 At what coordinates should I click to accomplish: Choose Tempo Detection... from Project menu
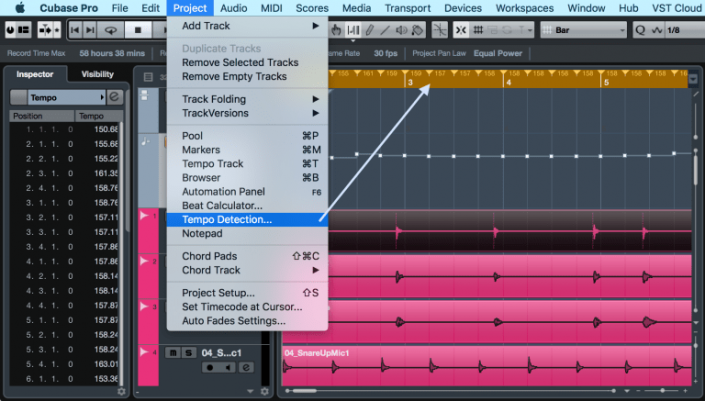pyautogui.click(x=247, y=219)
